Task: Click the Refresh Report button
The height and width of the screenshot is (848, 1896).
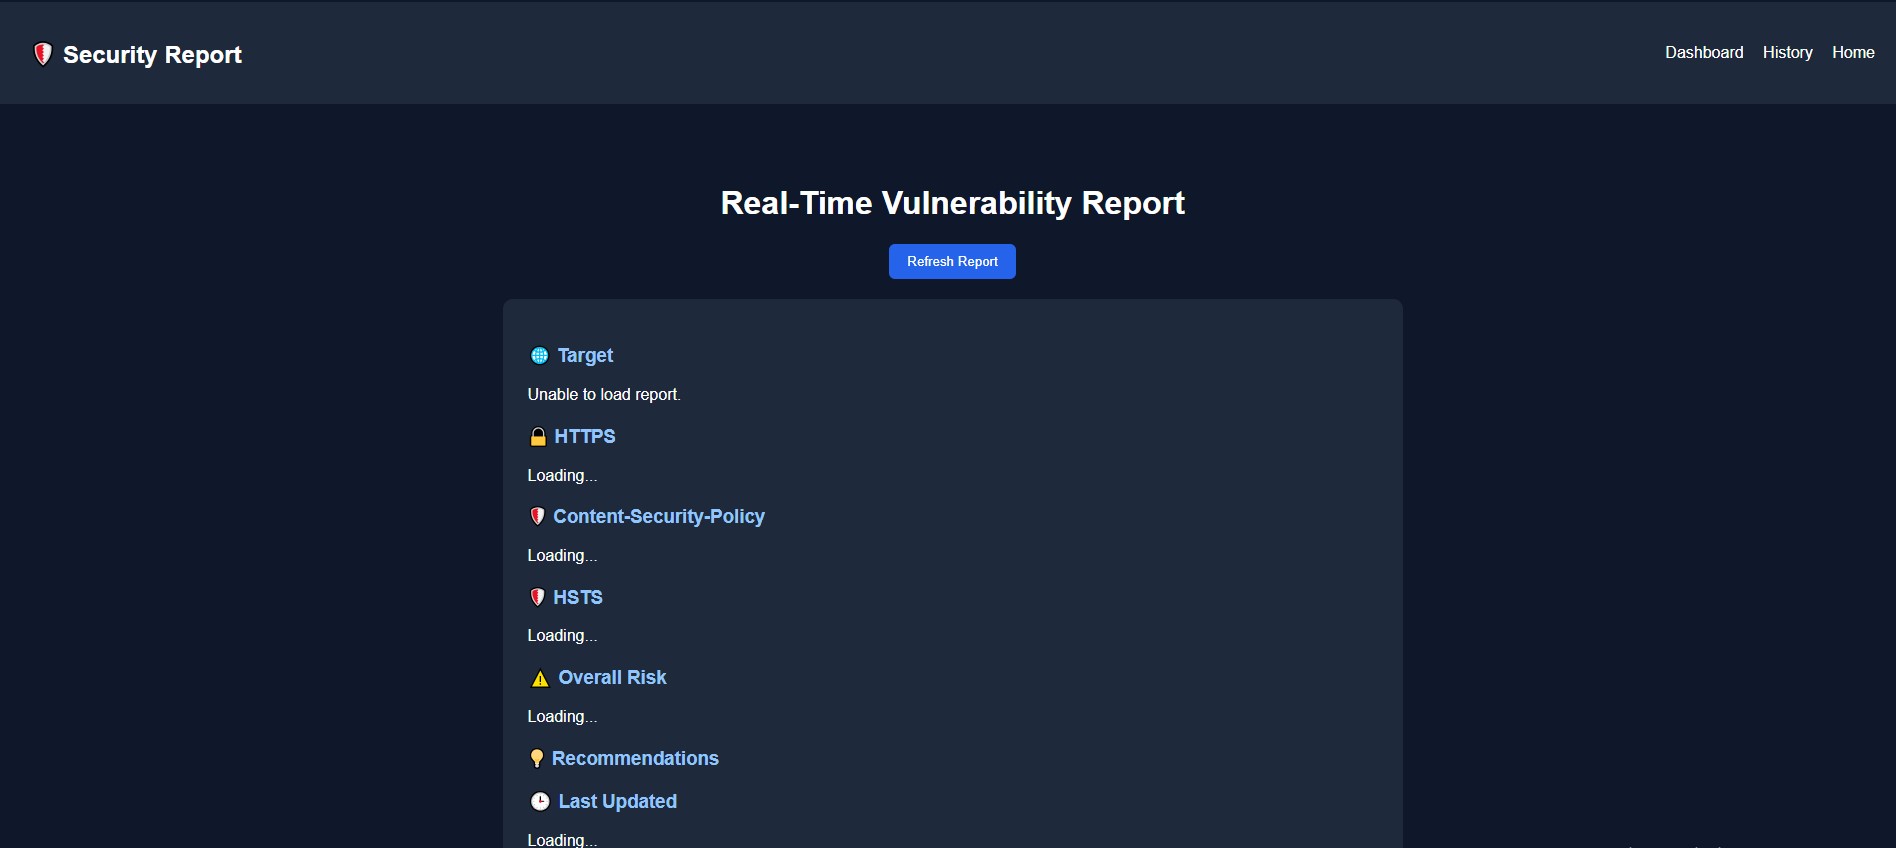Action: pos(952,261)
